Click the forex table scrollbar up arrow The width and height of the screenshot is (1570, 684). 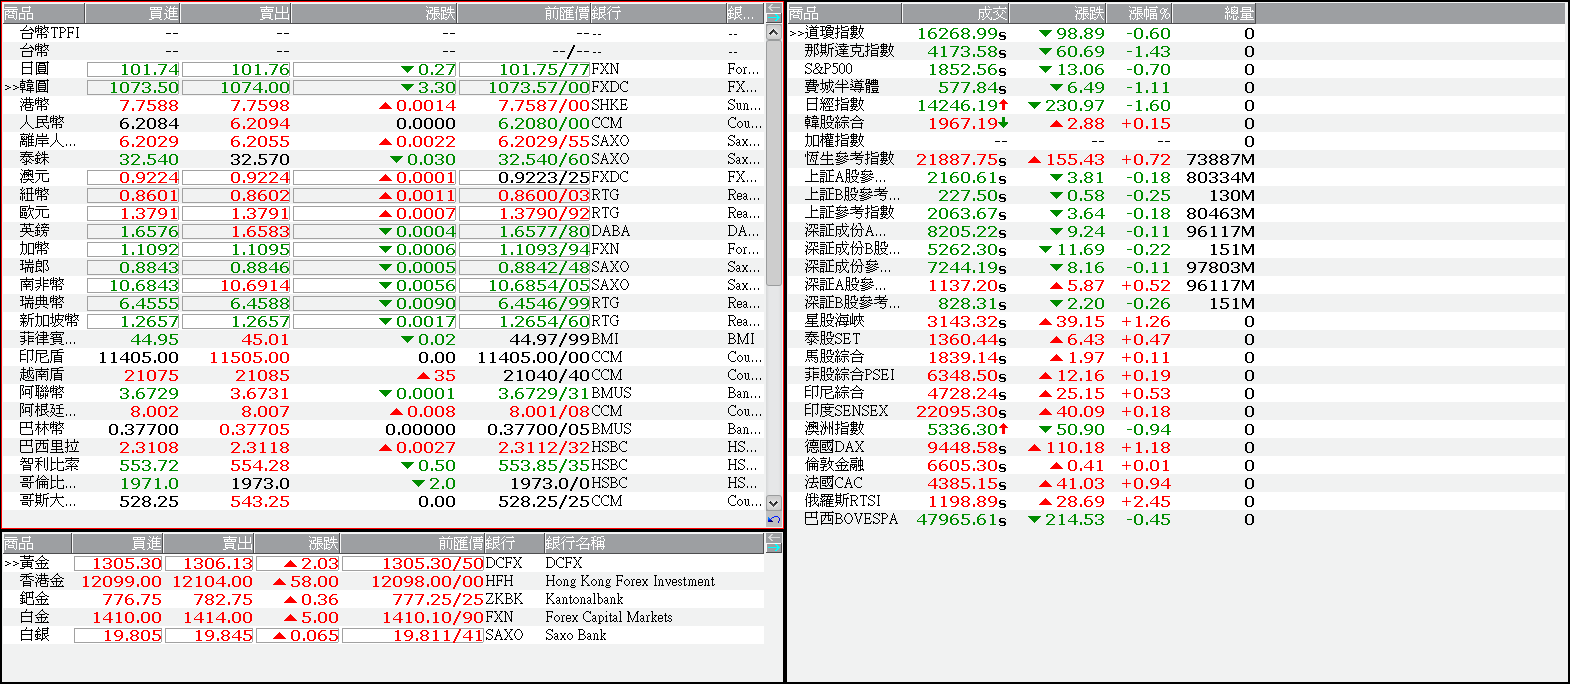click(774, 32)
